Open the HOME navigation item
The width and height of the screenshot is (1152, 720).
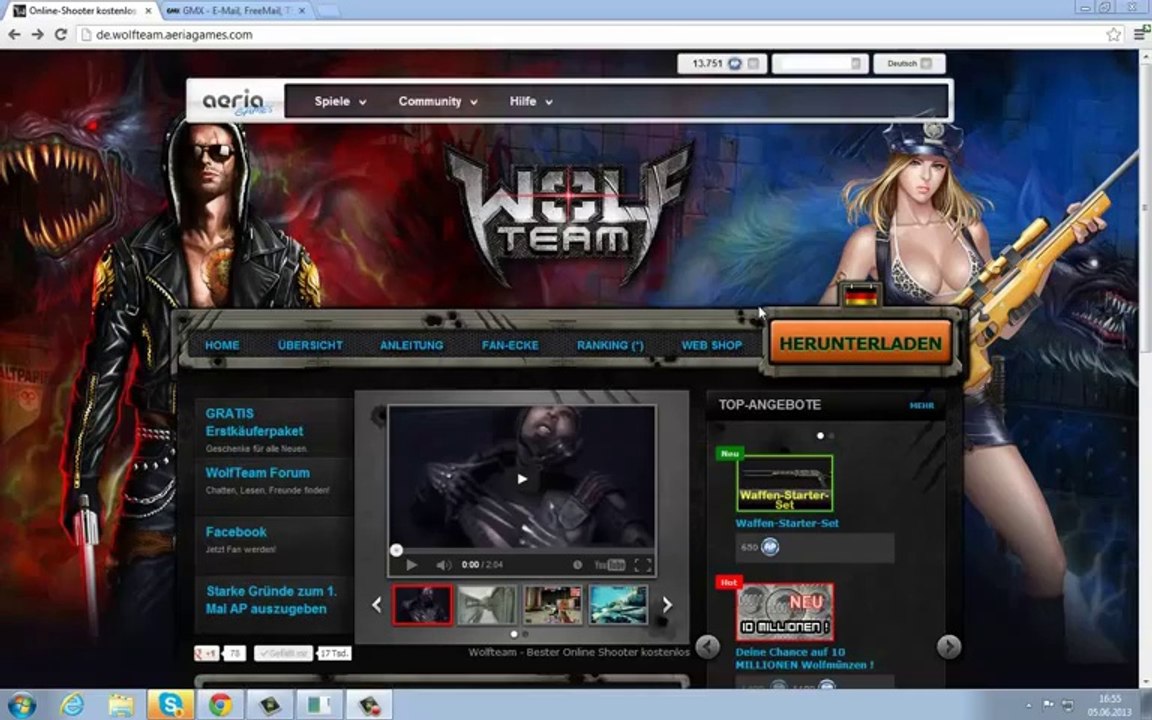point(222,345)
